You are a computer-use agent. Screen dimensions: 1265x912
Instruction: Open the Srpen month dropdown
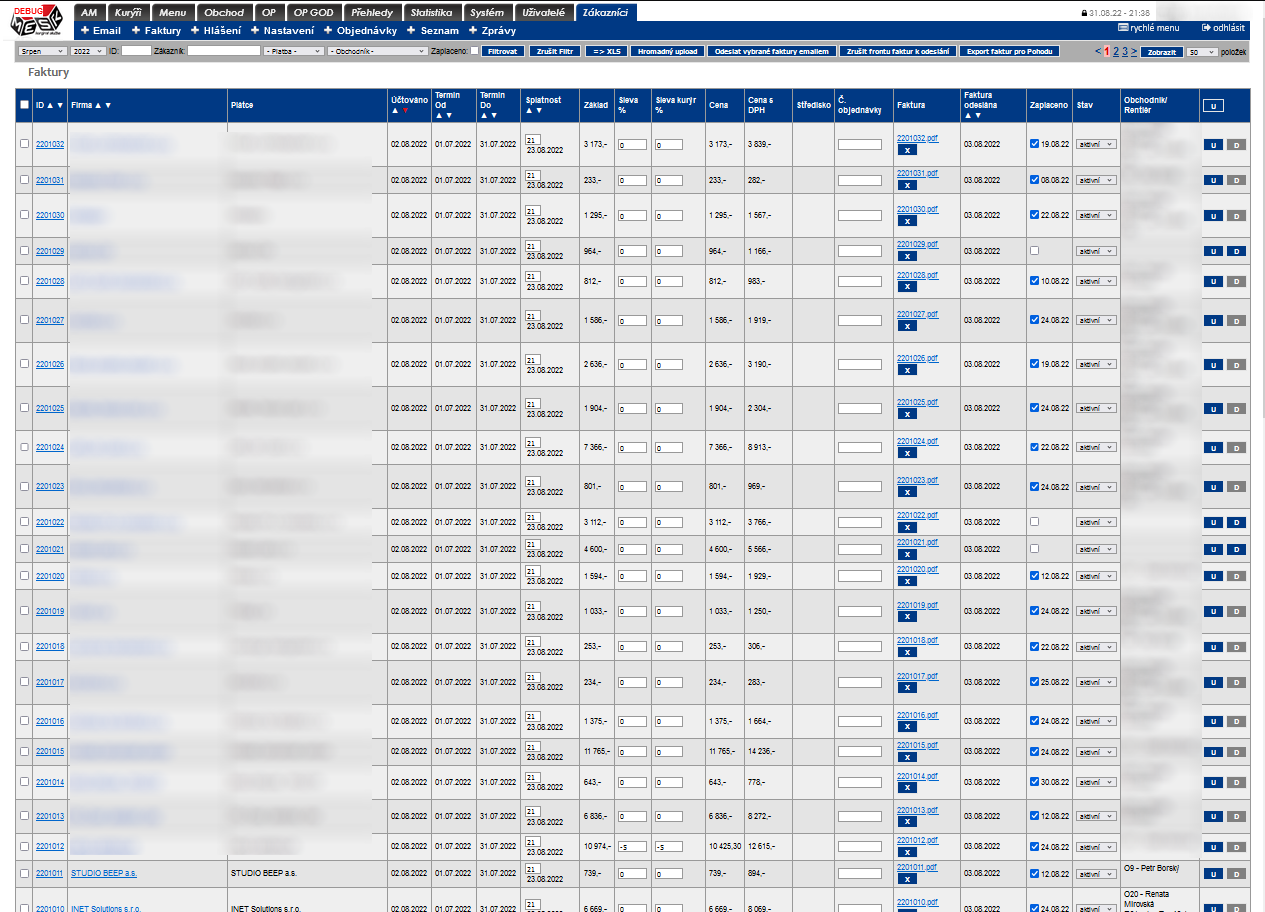click(42, 51)
